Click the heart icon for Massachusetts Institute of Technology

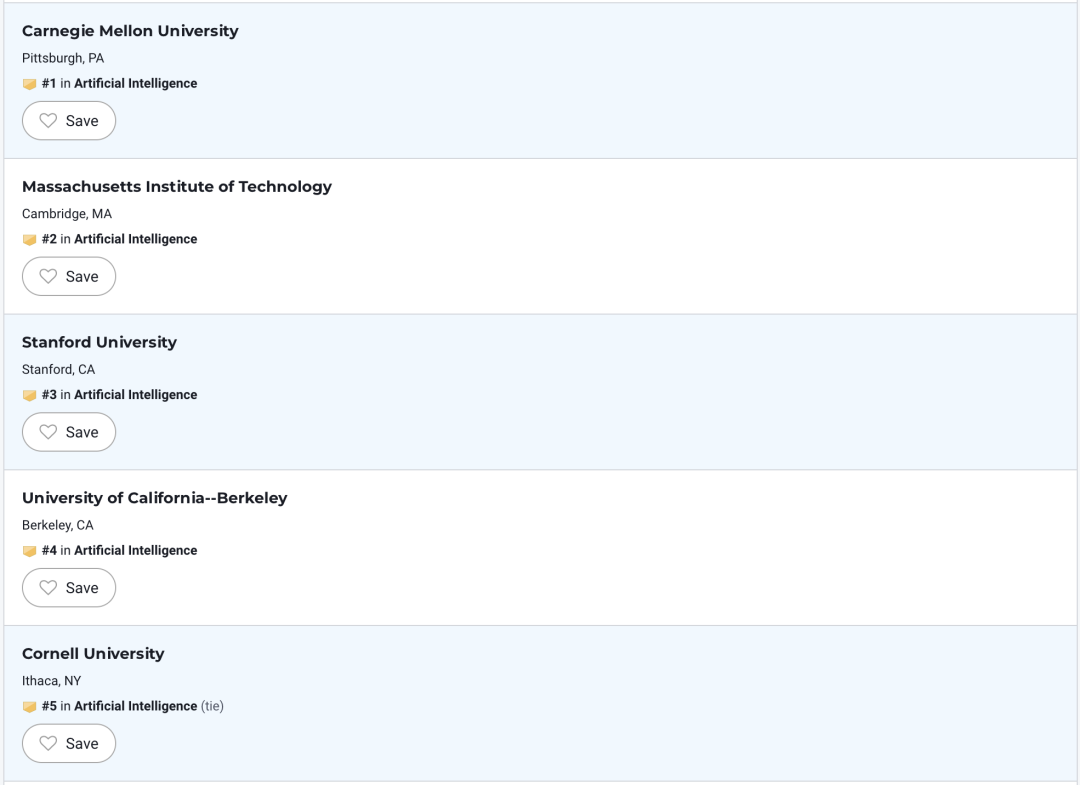(x=48, y=276)
